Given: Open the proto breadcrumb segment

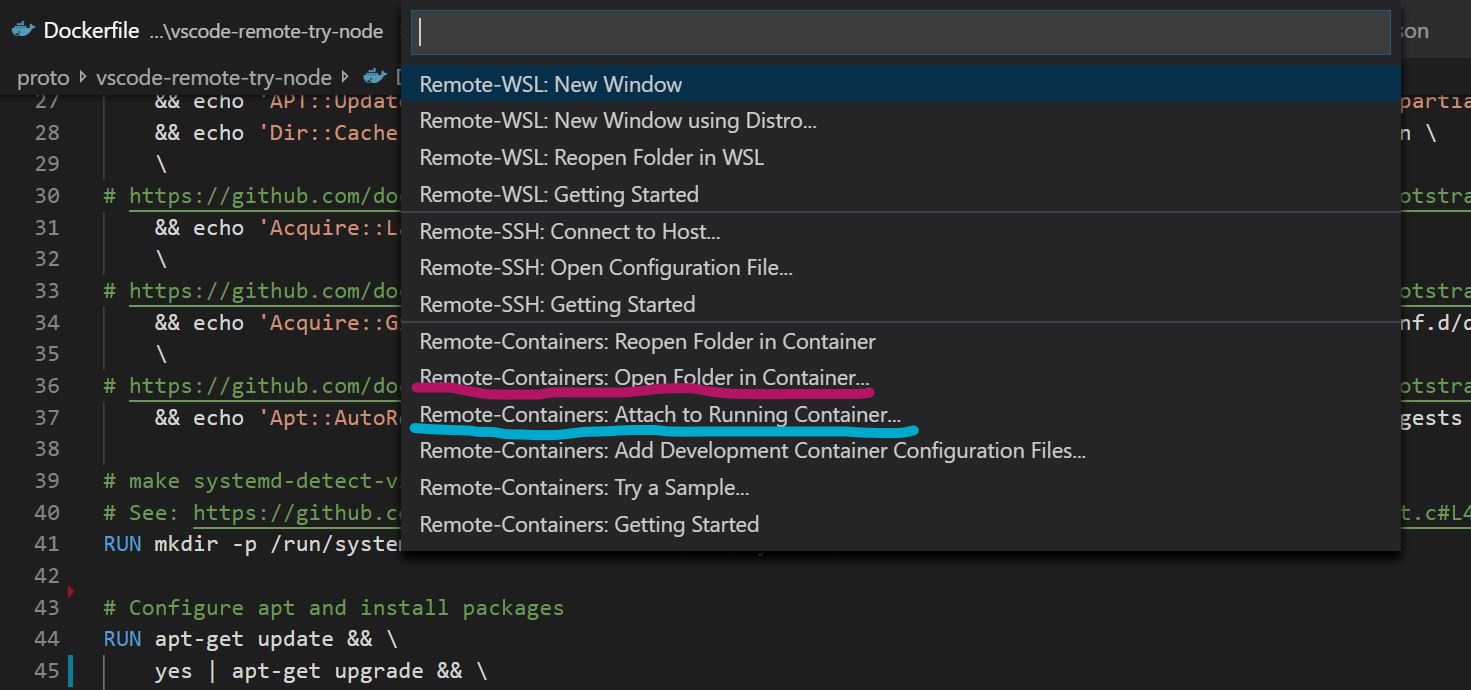Looking at the screenshot, I should point(43,77).
